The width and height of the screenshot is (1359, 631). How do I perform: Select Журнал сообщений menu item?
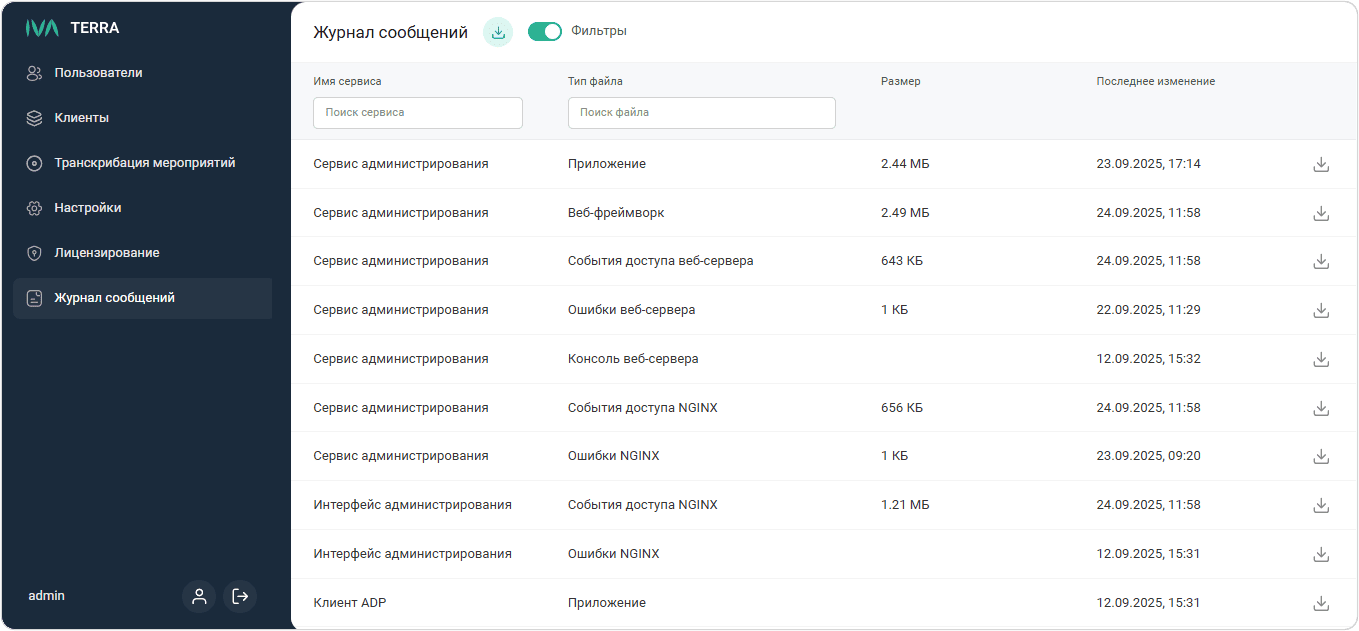click(x=114, y=298)
